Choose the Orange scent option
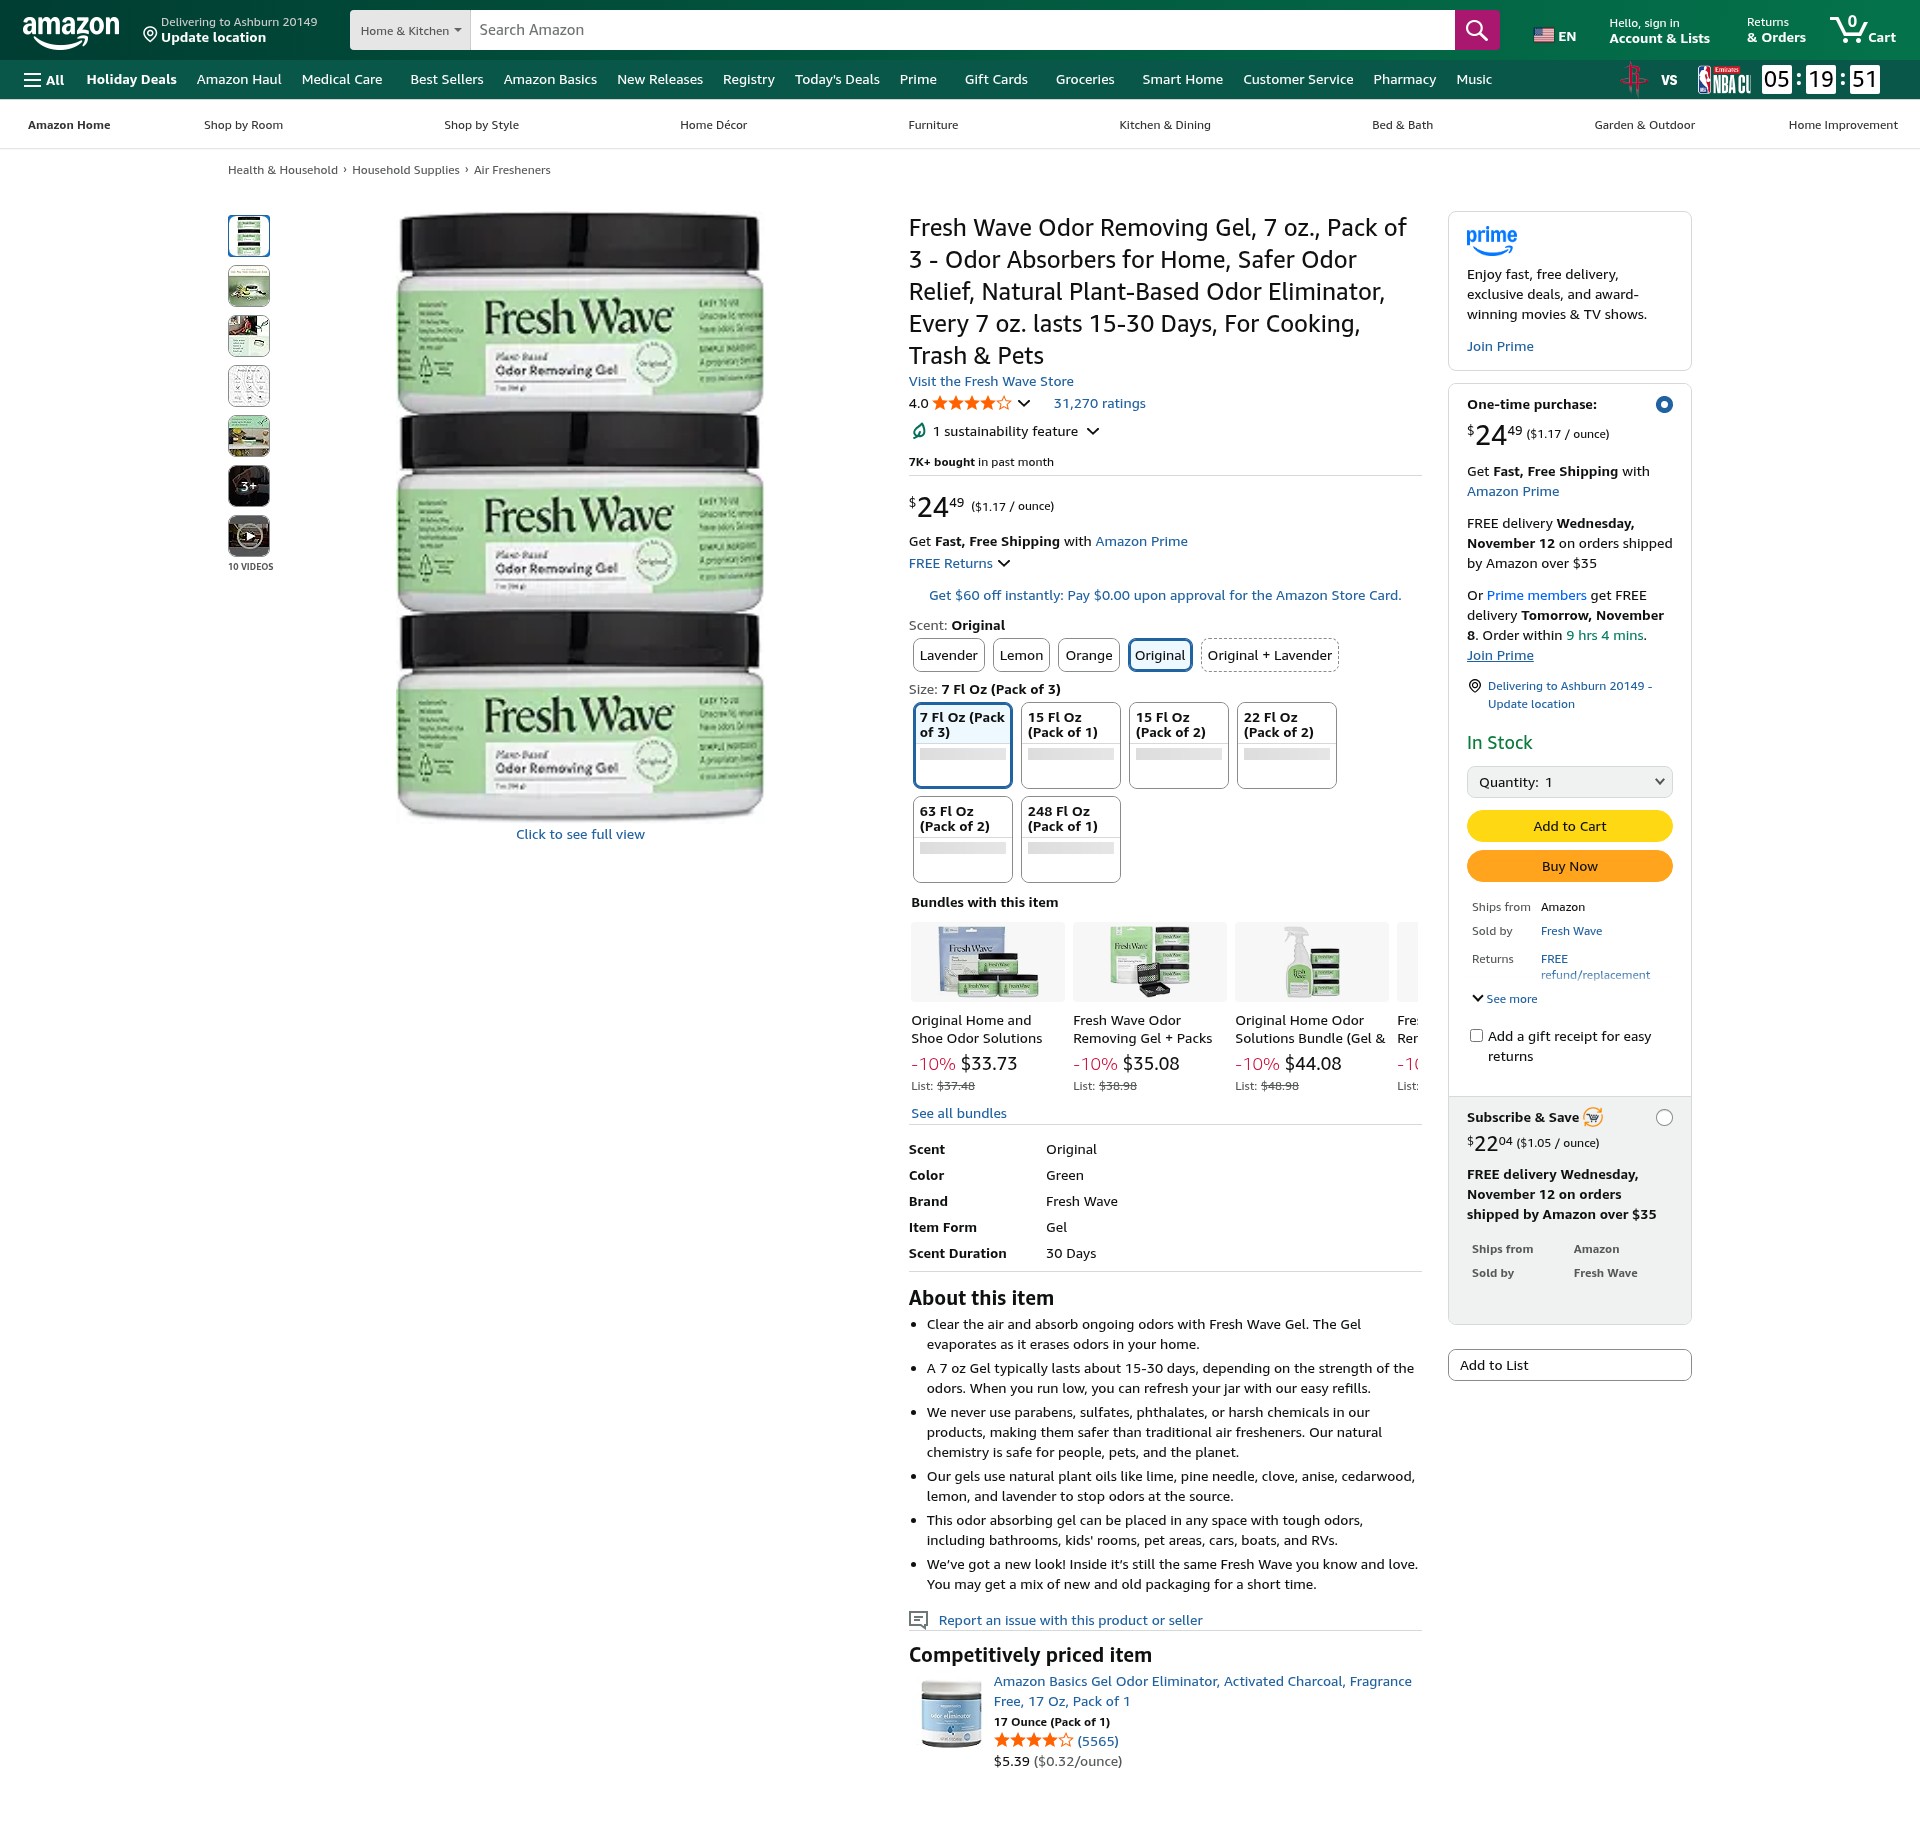The width and height of the screenshot is (1920, 1841). pyautogui.click(x=1089, y=656)
